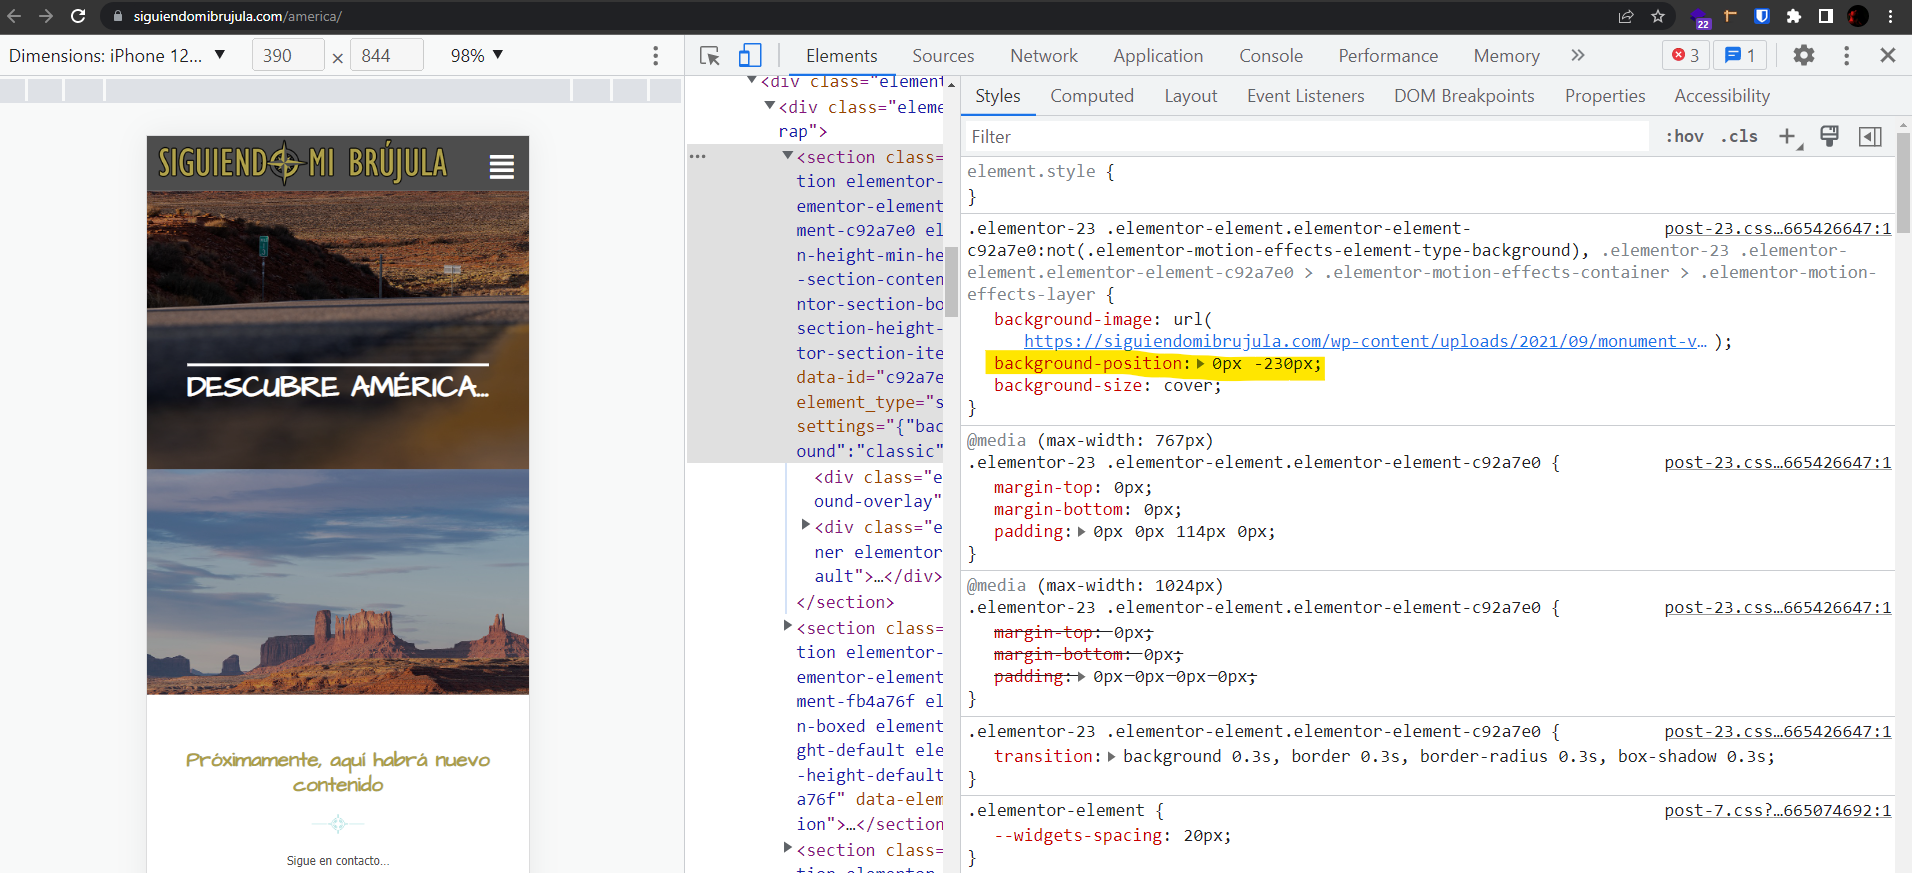Open the messages counter showing 1
1912x873 pixels.
[1740, 56]
